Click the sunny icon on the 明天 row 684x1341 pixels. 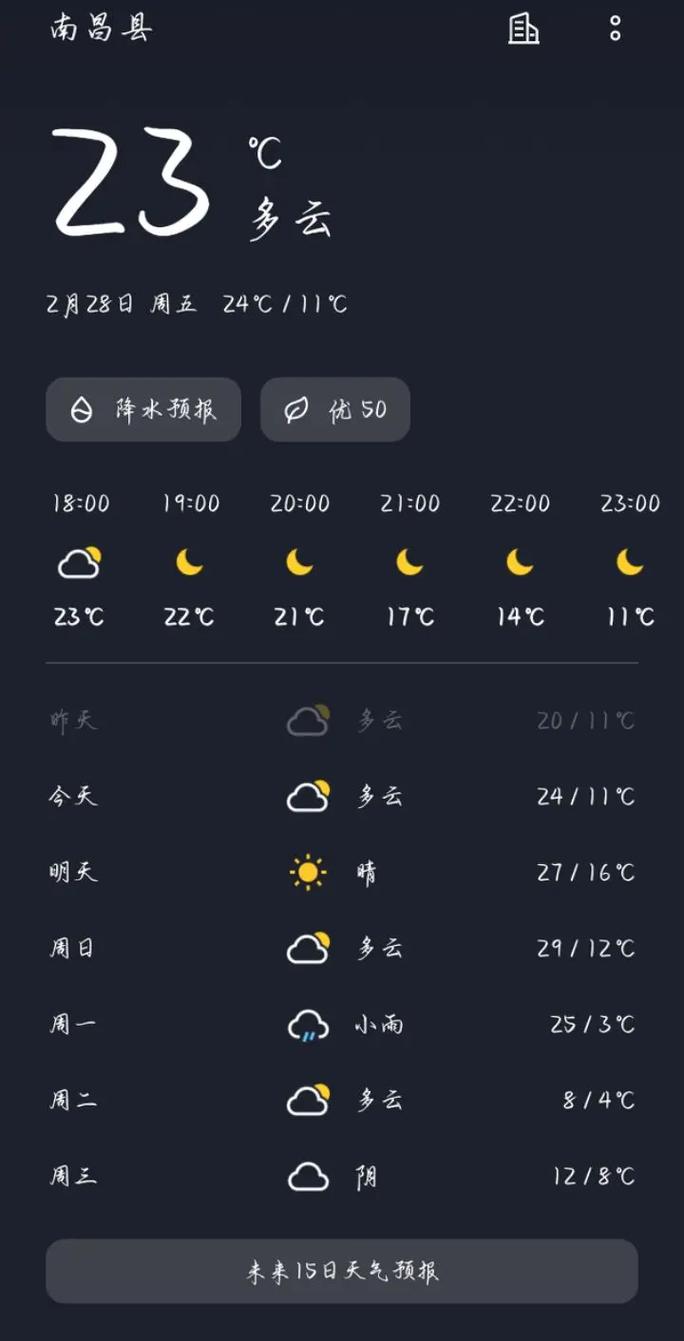click(x=307, y=871)
